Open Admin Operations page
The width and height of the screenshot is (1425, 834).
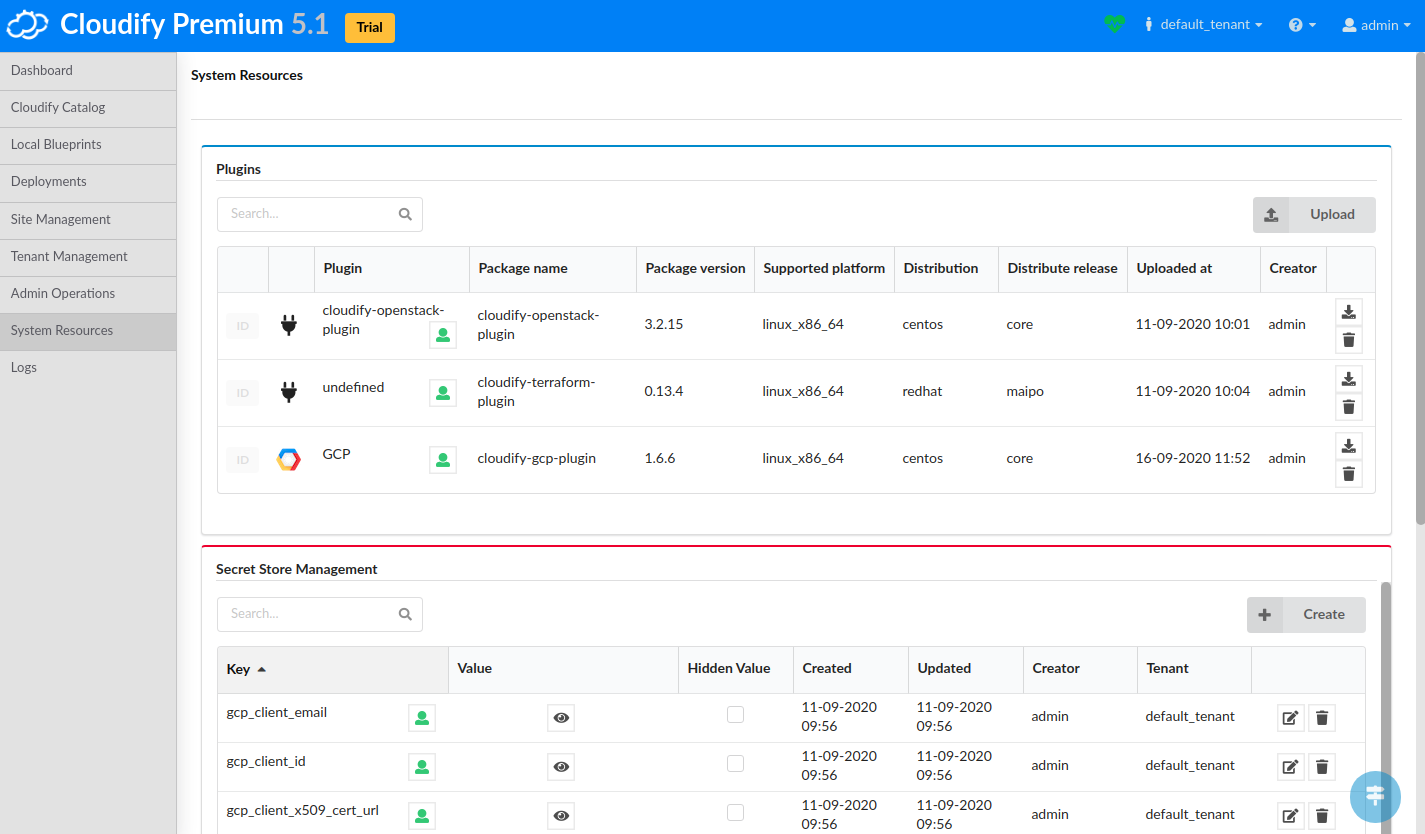click(x=88, y=294)
